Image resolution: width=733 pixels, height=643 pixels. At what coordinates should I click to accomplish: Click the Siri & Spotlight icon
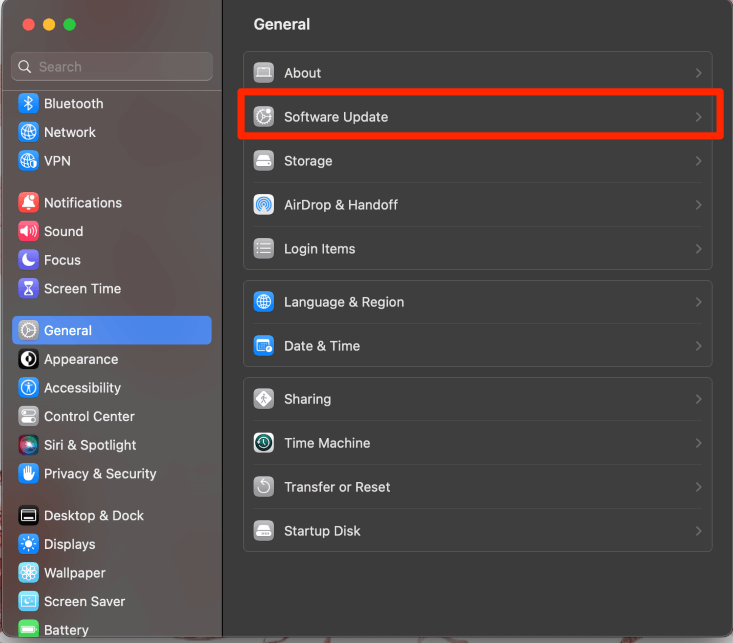point(28,445)
